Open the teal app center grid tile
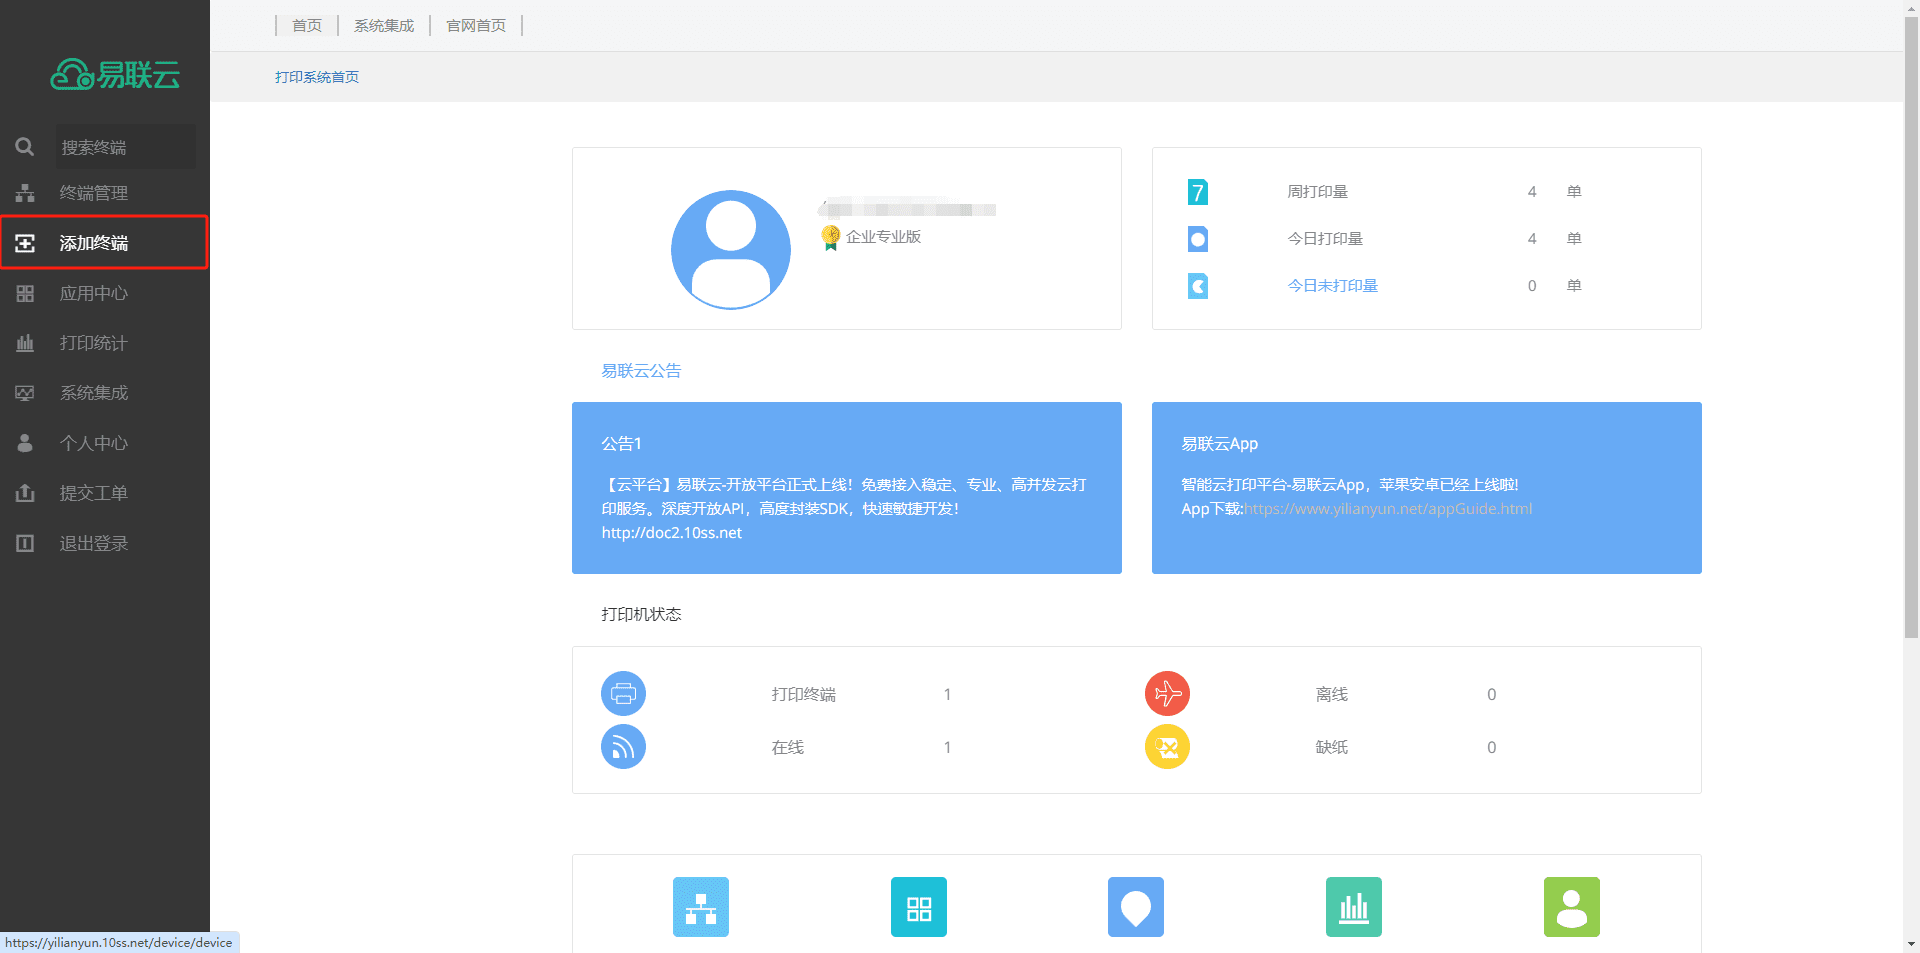Screen dimensions: 1920x953 918,907
